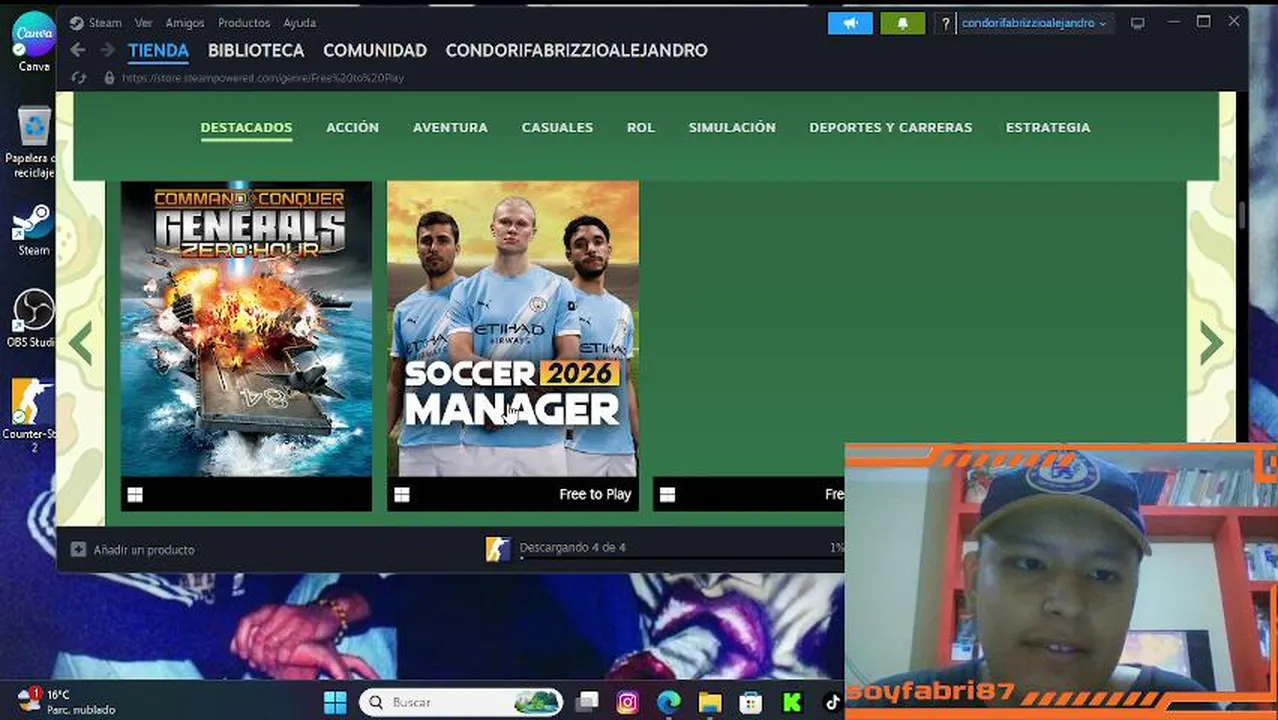Open File Explorer from the taskbar
Image resolution: width=1278 pixels, height=720 pixels.
709,702
